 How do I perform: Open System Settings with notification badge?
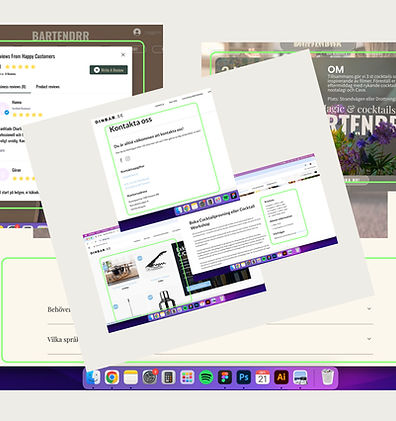click(x=149, y=378)
